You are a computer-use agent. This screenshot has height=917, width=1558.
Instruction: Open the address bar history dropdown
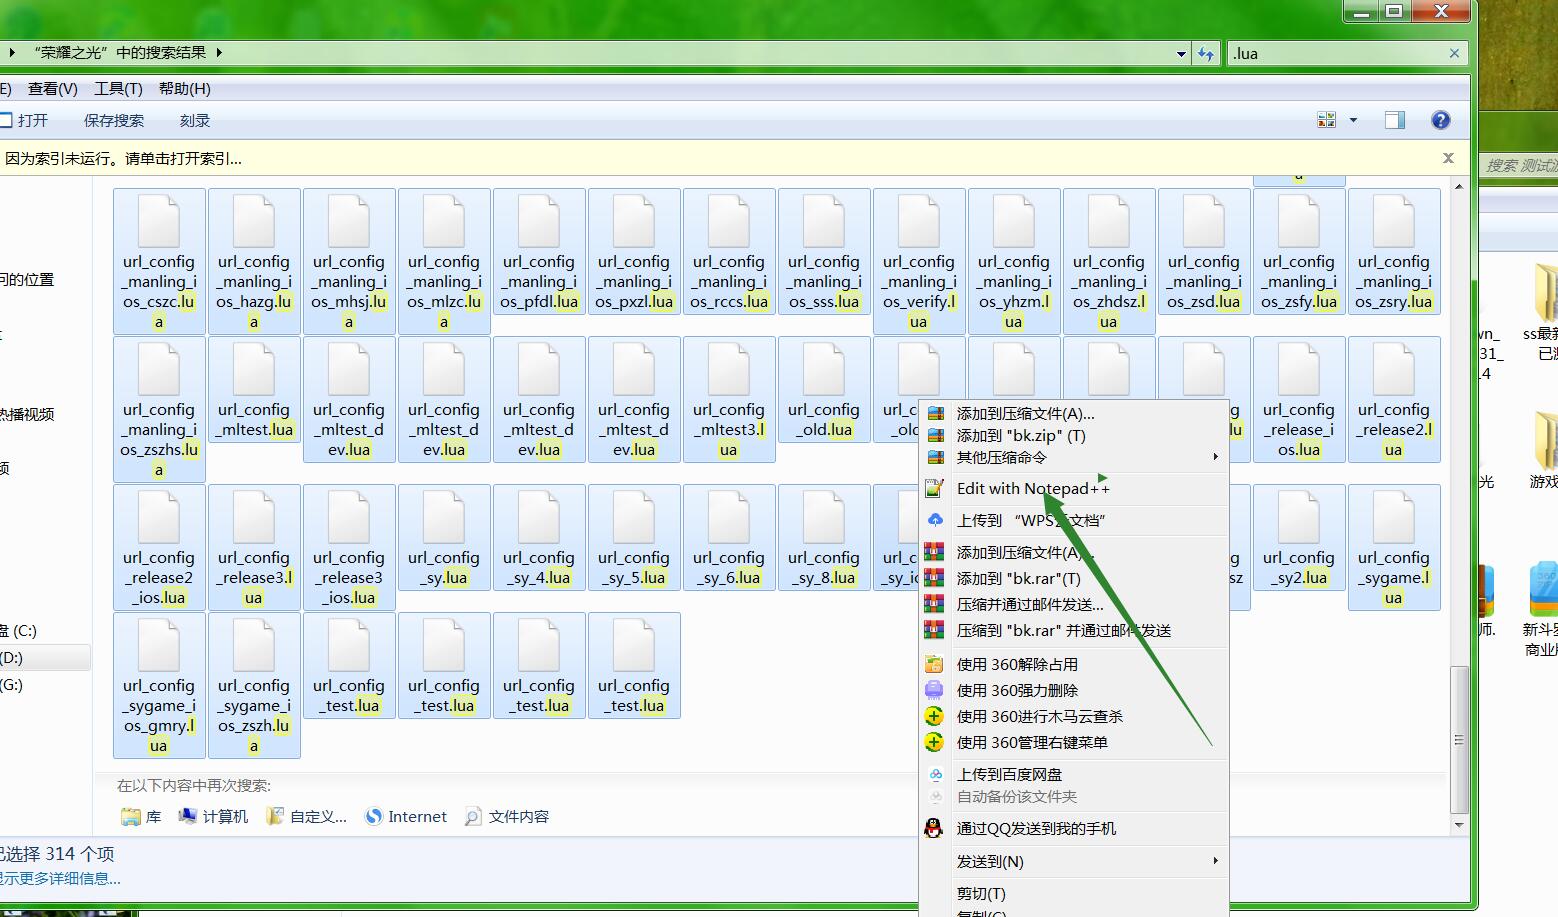[x=1181, y=54]
